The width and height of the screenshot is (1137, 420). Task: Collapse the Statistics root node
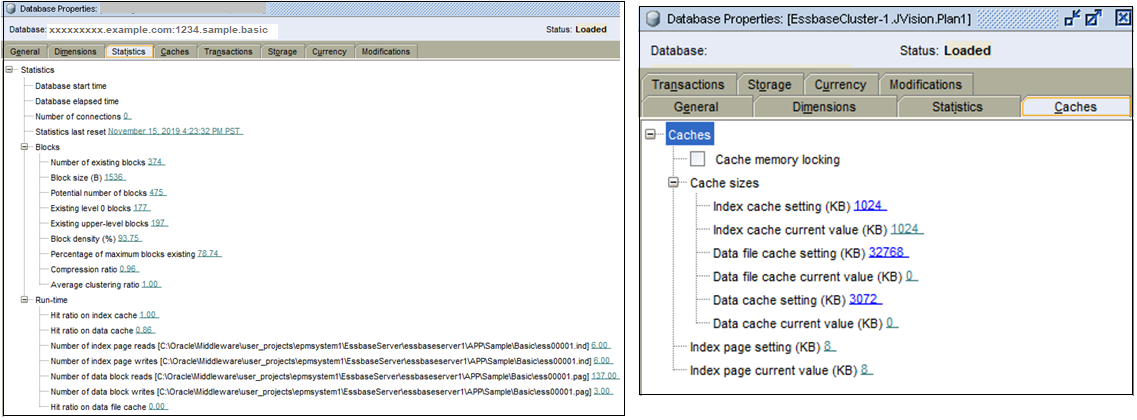click(9, 70)
